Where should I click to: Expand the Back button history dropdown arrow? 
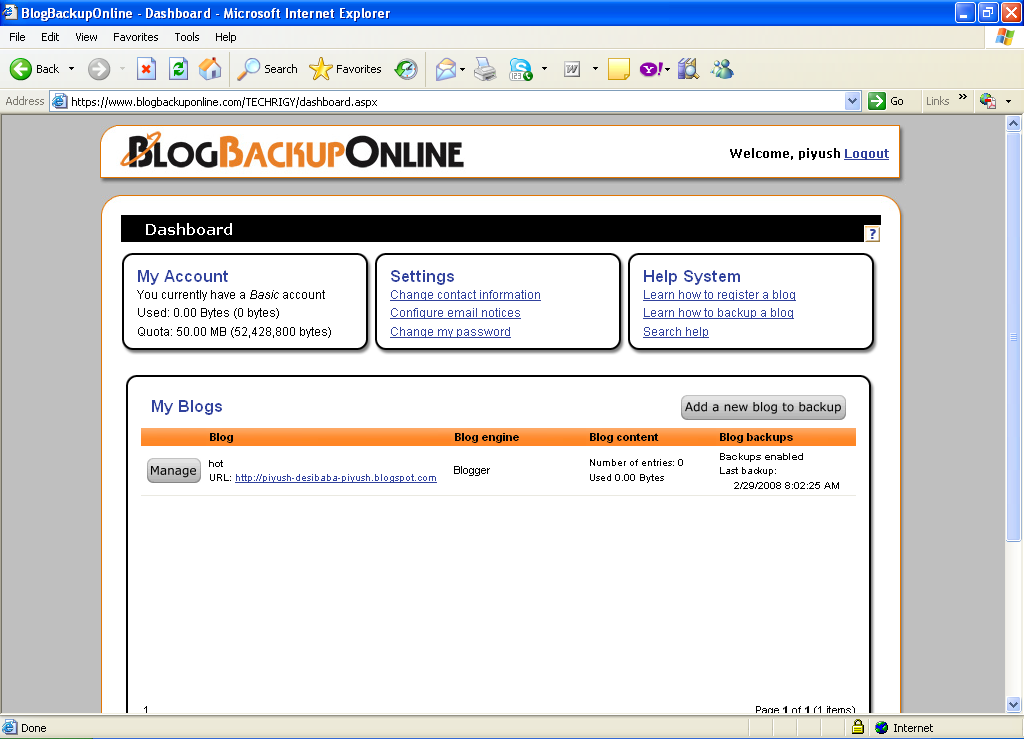[71, 69]
